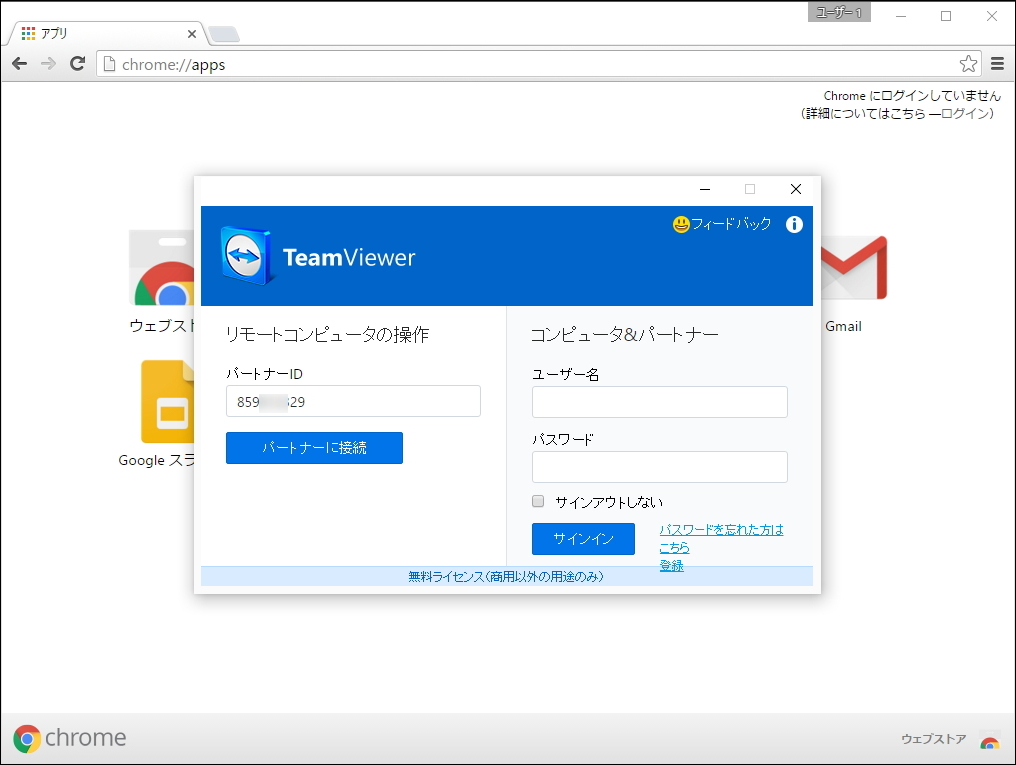Open the Chrome menu button
This screenshot has height=765, width=1016.
999,62
